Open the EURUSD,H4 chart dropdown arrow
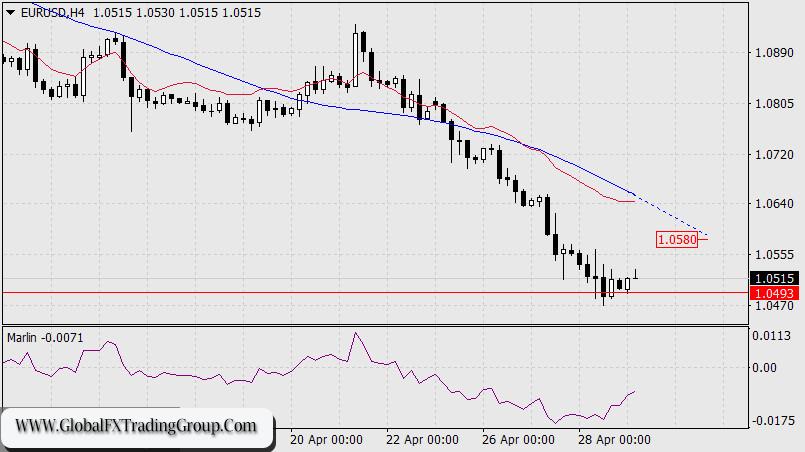The image size is (805, 452). [10, 13]
